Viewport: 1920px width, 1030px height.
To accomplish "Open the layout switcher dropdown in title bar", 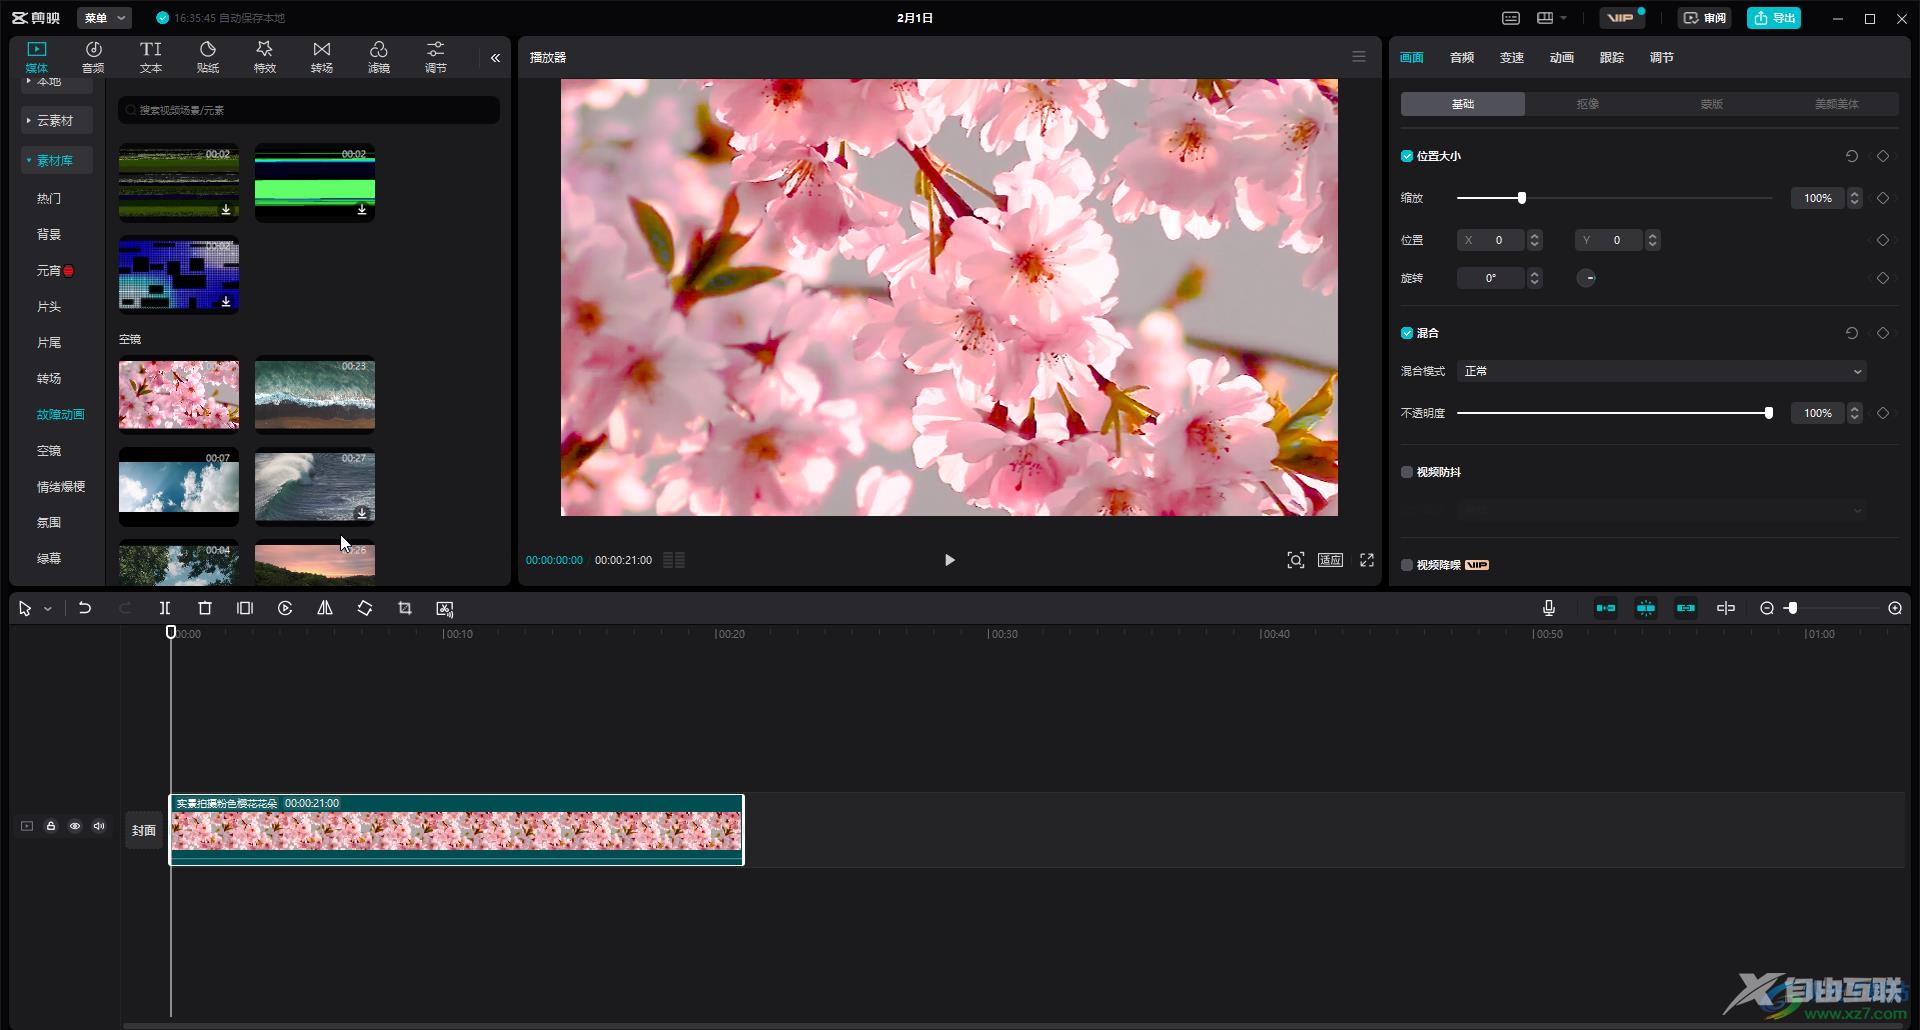I will point(1552,18).
